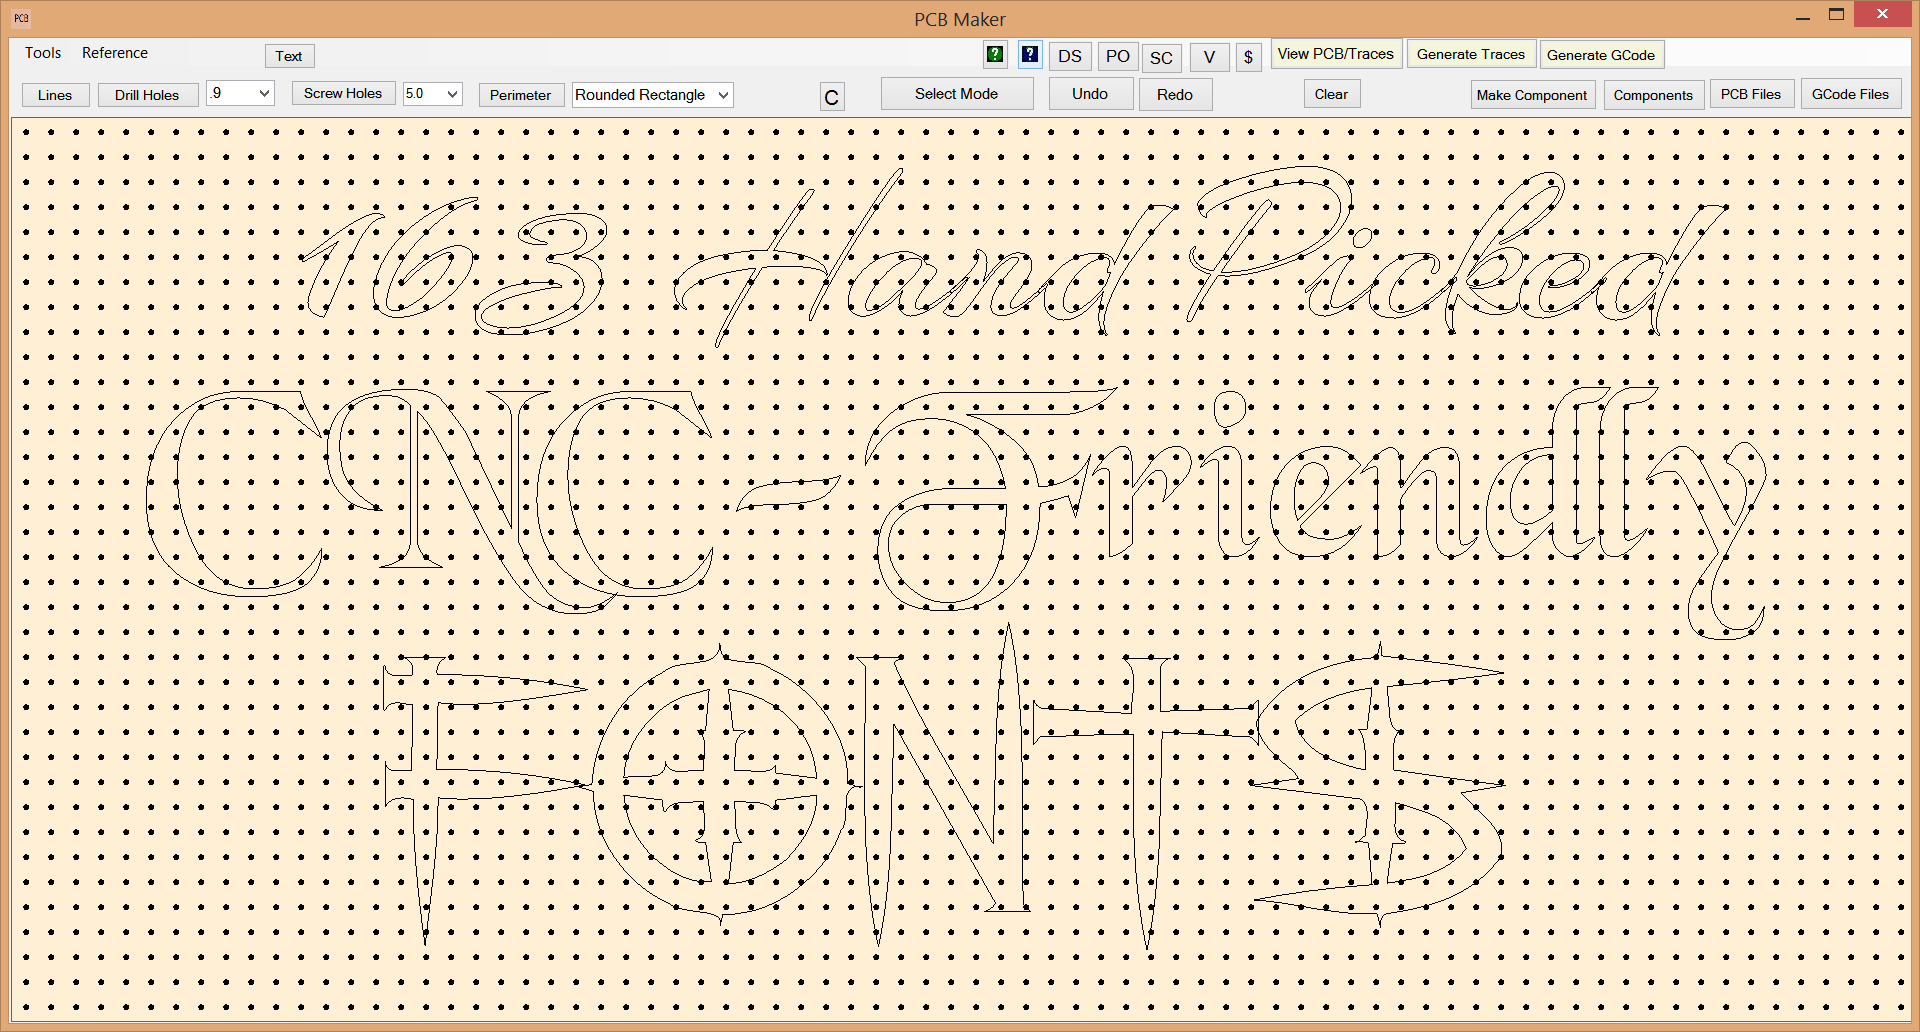Image resolution: width=1920 pixels, height=1032 pixels.
Task: Activate the Lines drawing mode
Action: (55, 95)
